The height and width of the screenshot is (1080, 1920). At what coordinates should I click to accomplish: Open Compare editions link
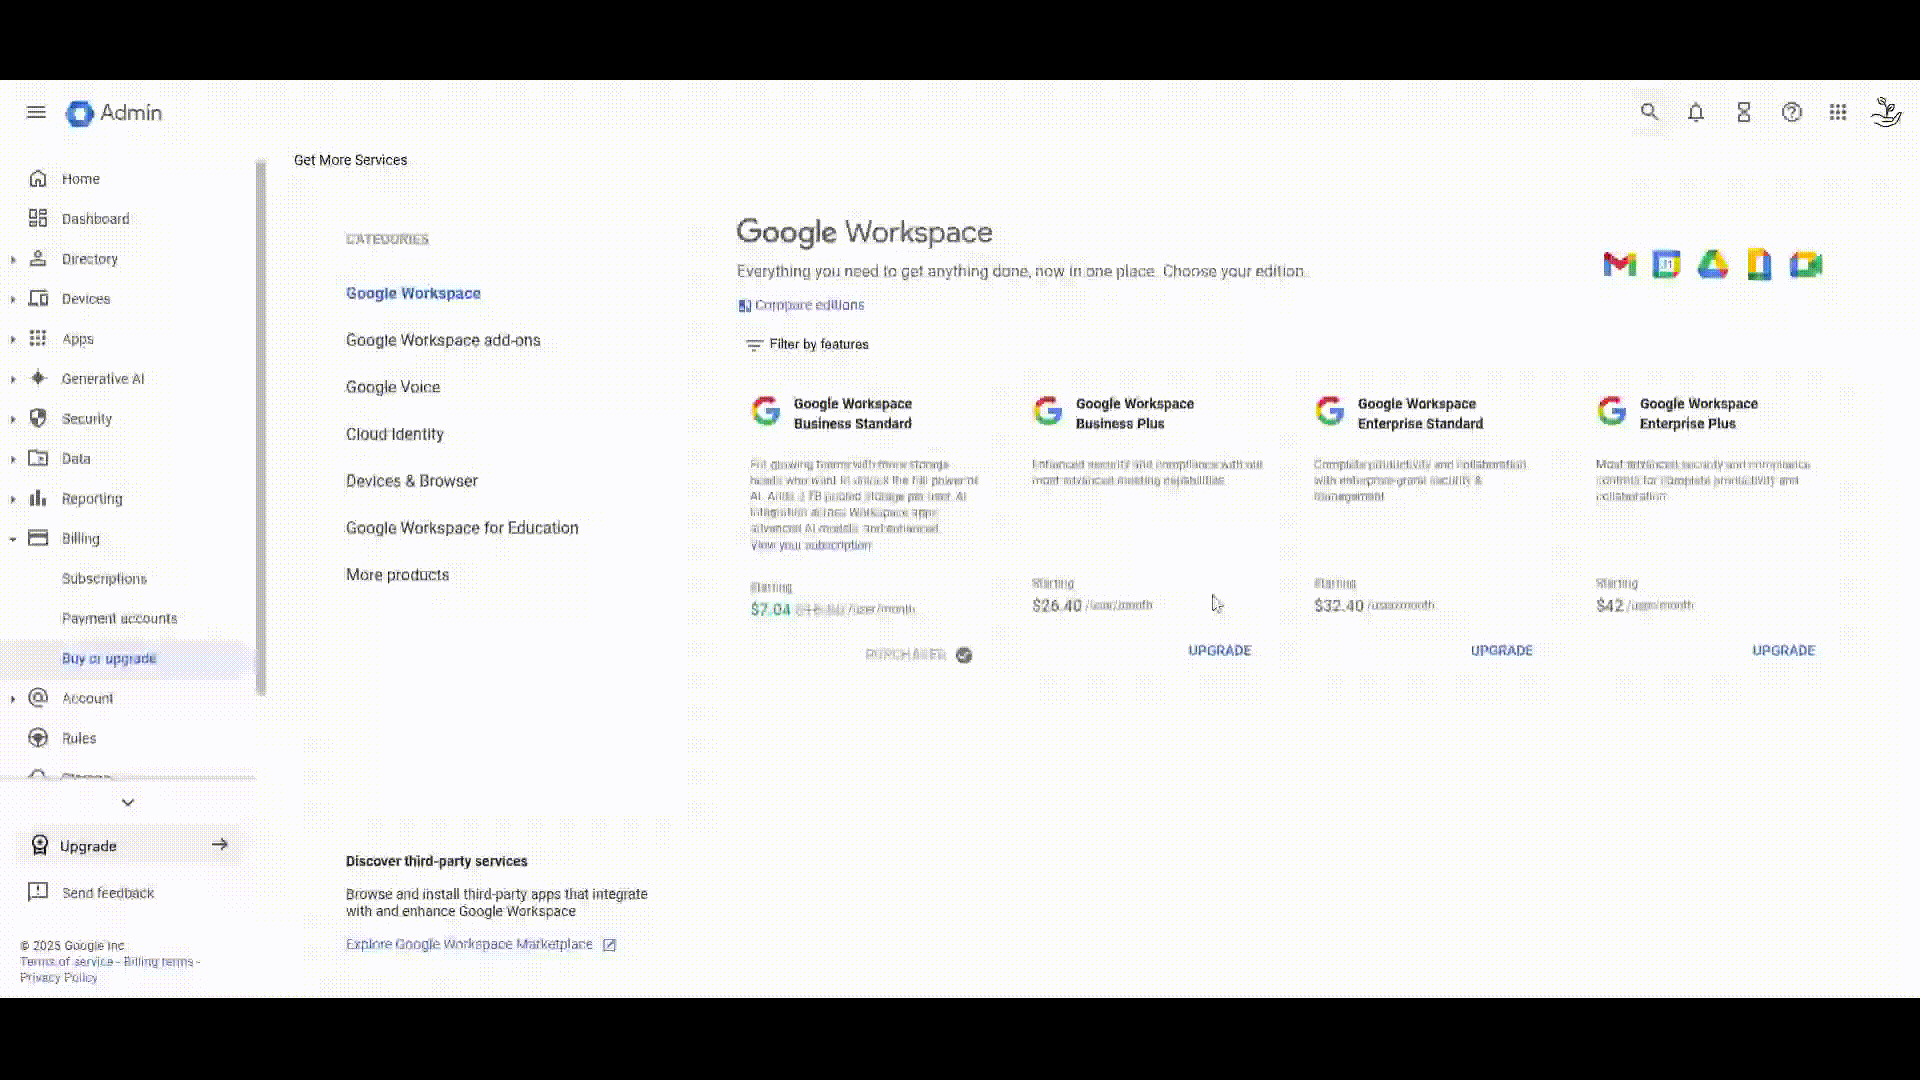click(801, 306)
